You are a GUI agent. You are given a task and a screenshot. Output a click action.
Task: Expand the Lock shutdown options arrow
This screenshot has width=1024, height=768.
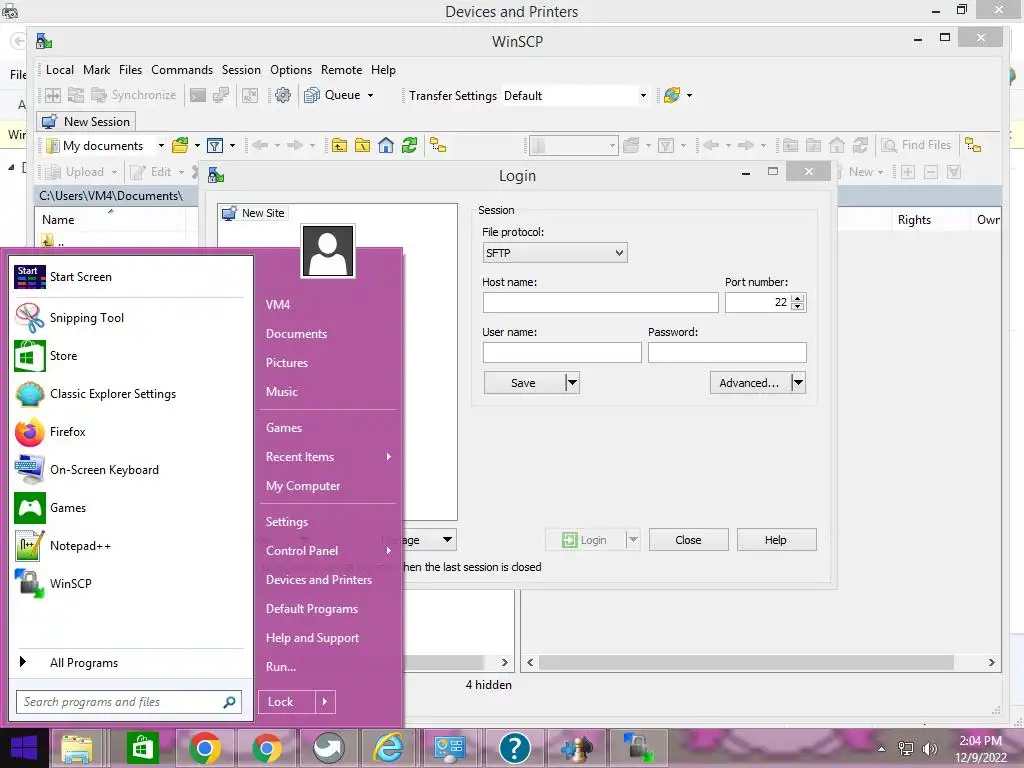click(325, 702)
